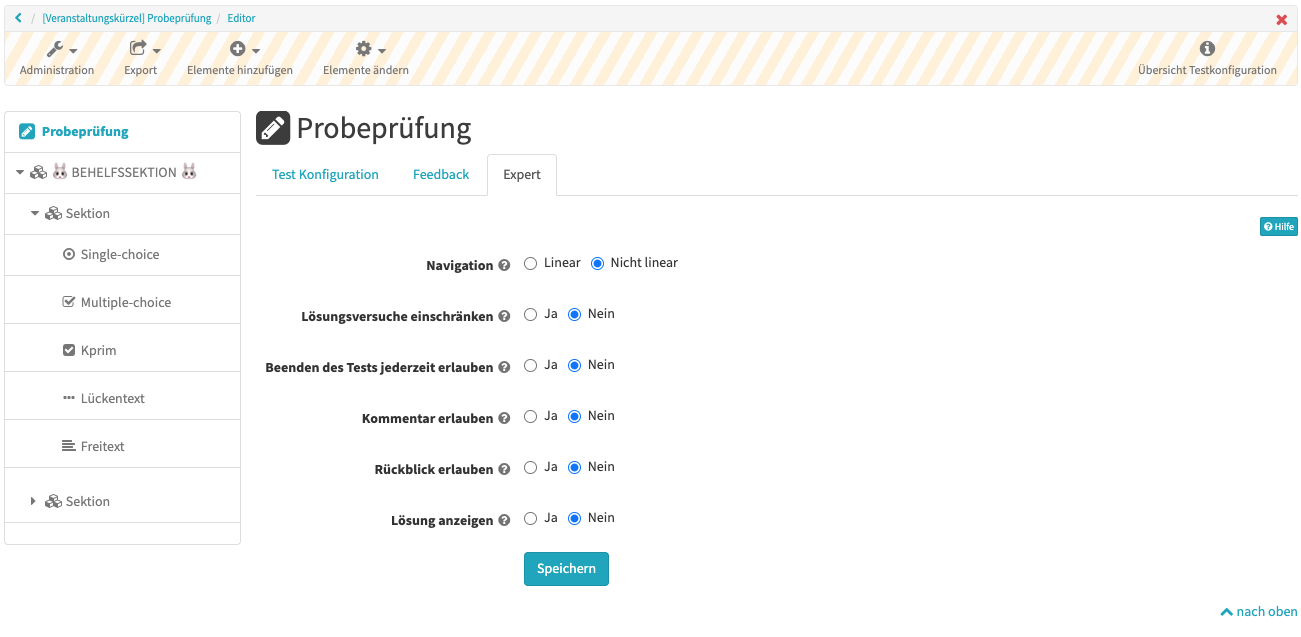This screenshot has height=637, width=1301.
Task: Click the Speichern button
Action: (566, 568)
